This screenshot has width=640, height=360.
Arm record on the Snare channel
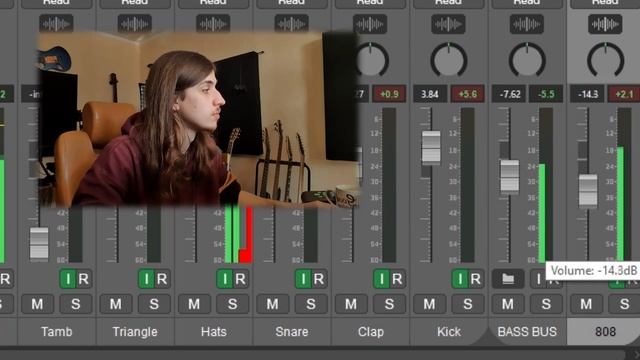point(319,279)
